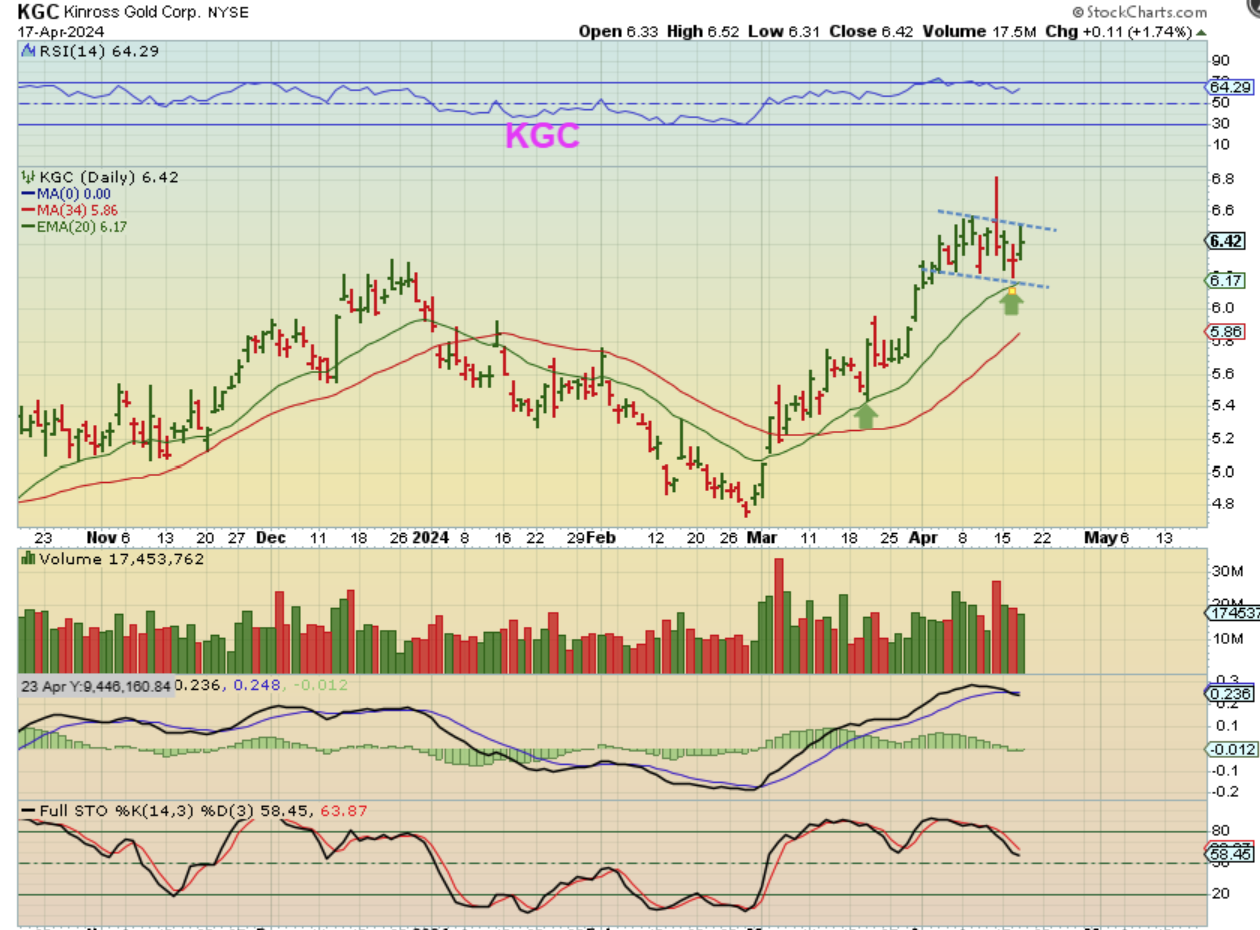Screen dimensions: 1260x930
Task: Click the 10 label on RSI axis
Action: pyautogui.click(x=1223, y=145)
